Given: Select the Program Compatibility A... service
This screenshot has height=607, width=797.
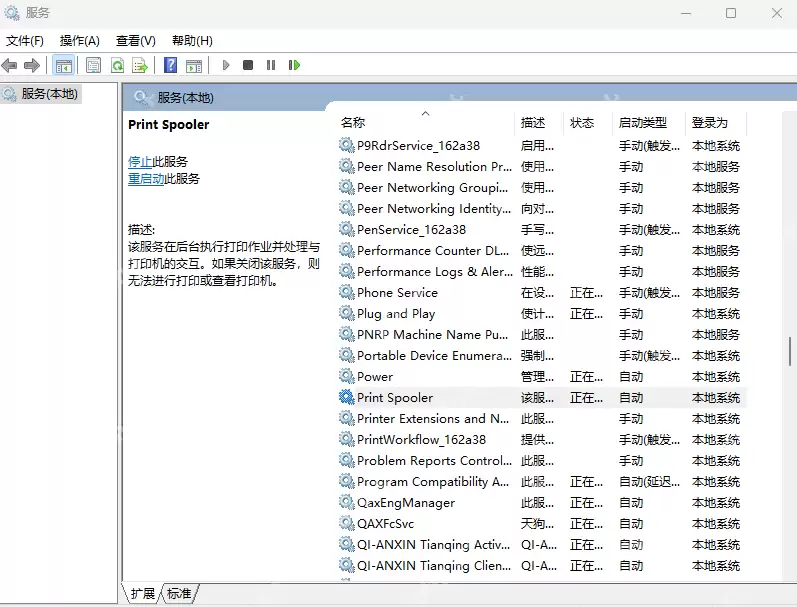Looking at the screenshot, I should click(542, 481).
